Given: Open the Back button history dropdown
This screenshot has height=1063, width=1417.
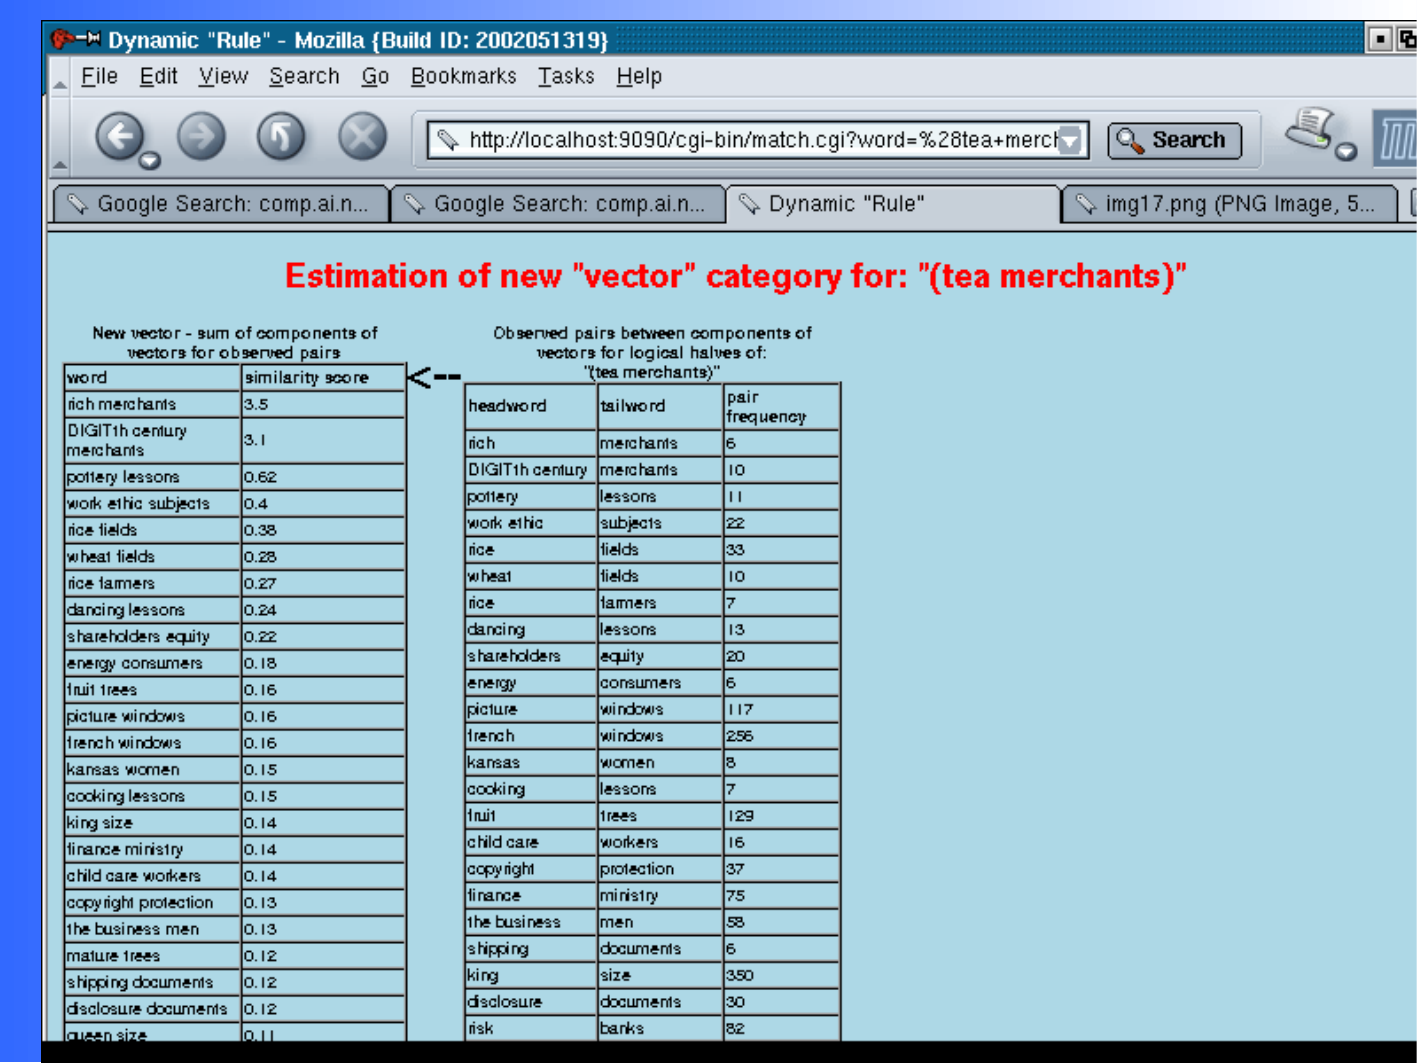Looking at the screenshot, I should tap(150, 160).
